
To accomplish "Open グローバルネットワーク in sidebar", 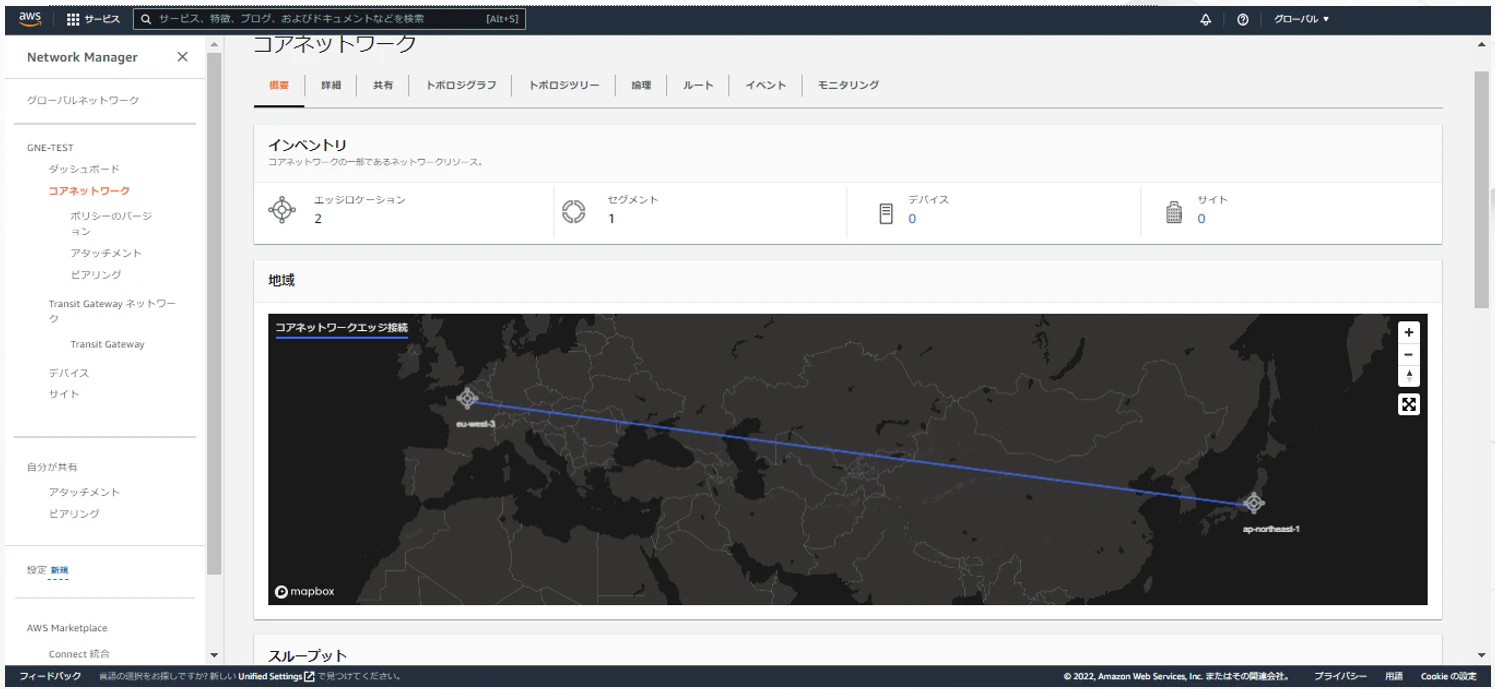I will [83, 100].
